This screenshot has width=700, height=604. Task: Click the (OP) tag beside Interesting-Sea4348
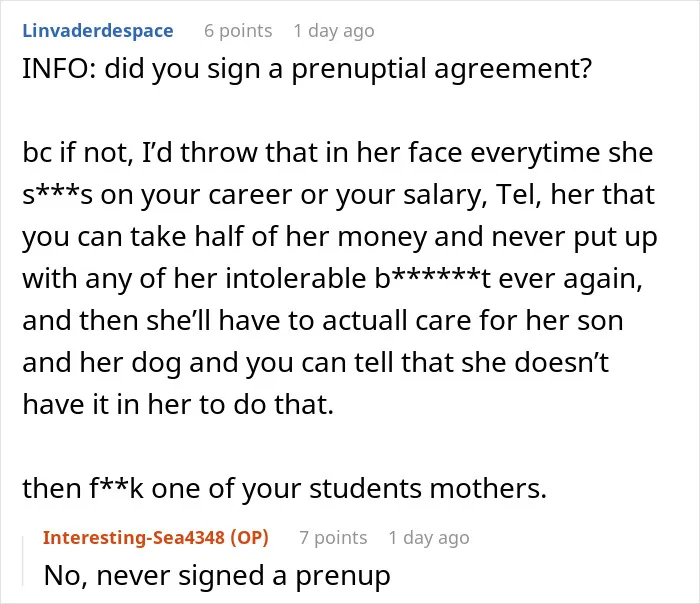click(x=249, y=537)
